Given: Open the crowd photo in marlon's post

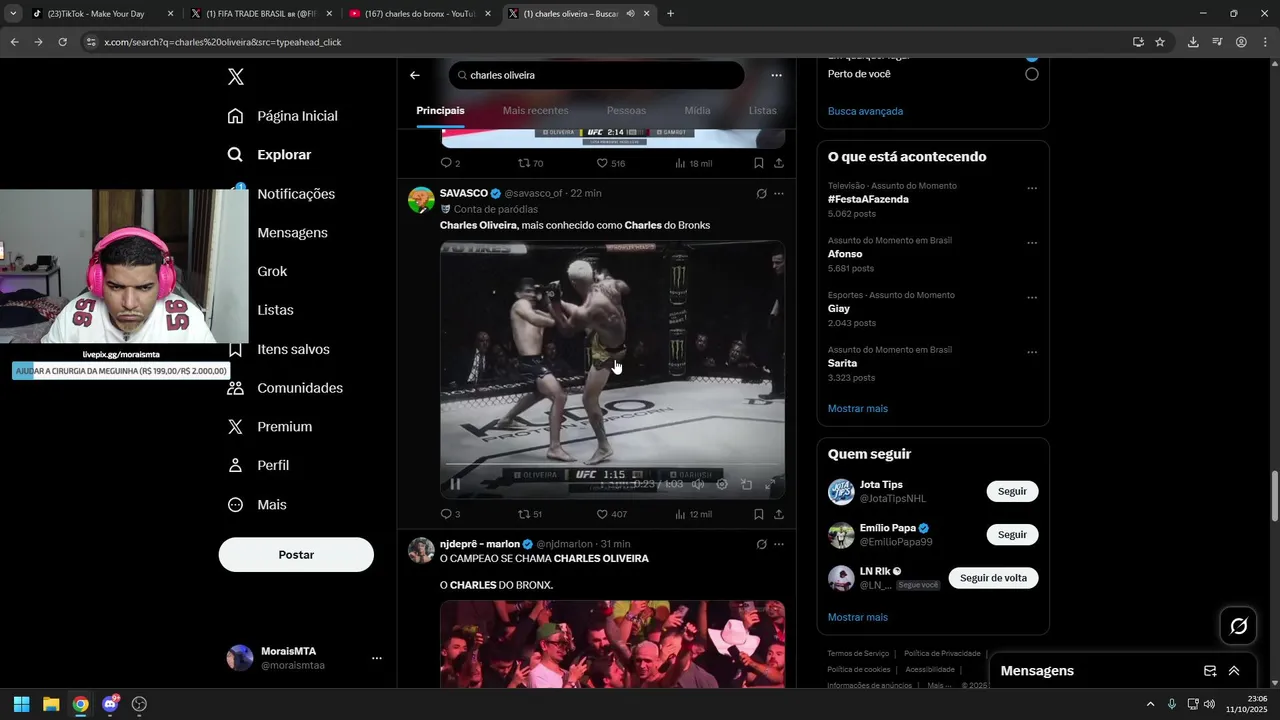Looking at the screenshot, I should point(612,643).
